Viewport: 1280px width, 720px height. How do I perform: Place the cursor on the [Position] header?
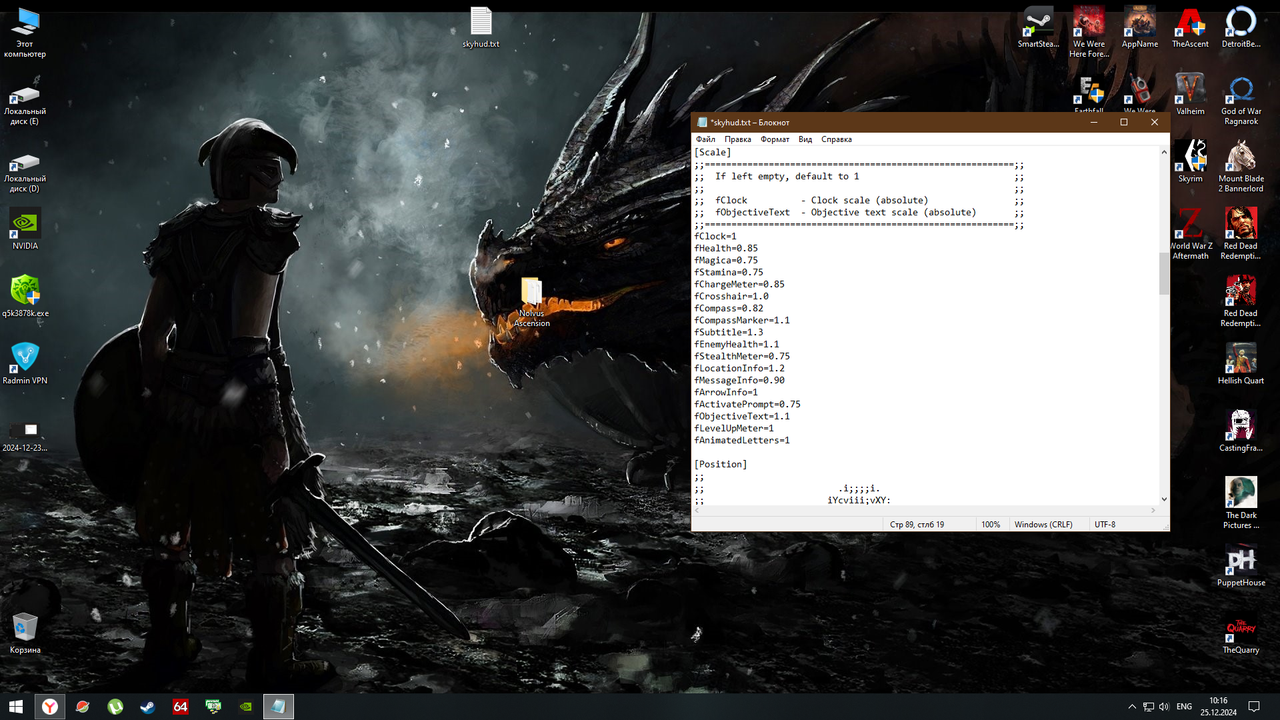pos(721,464)
